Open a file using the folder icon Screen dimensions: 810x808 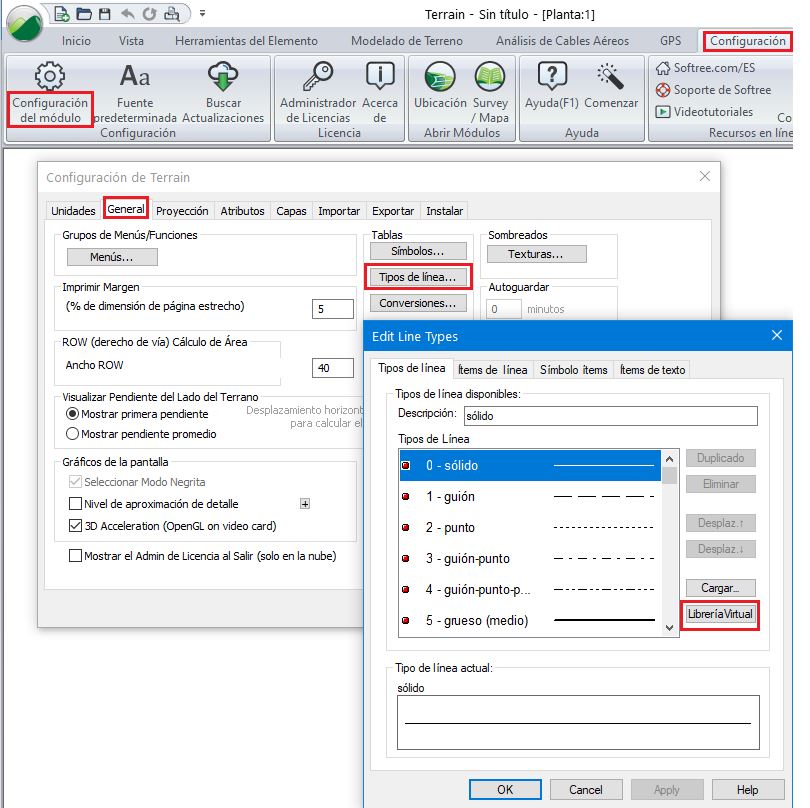tap(84, 14)
